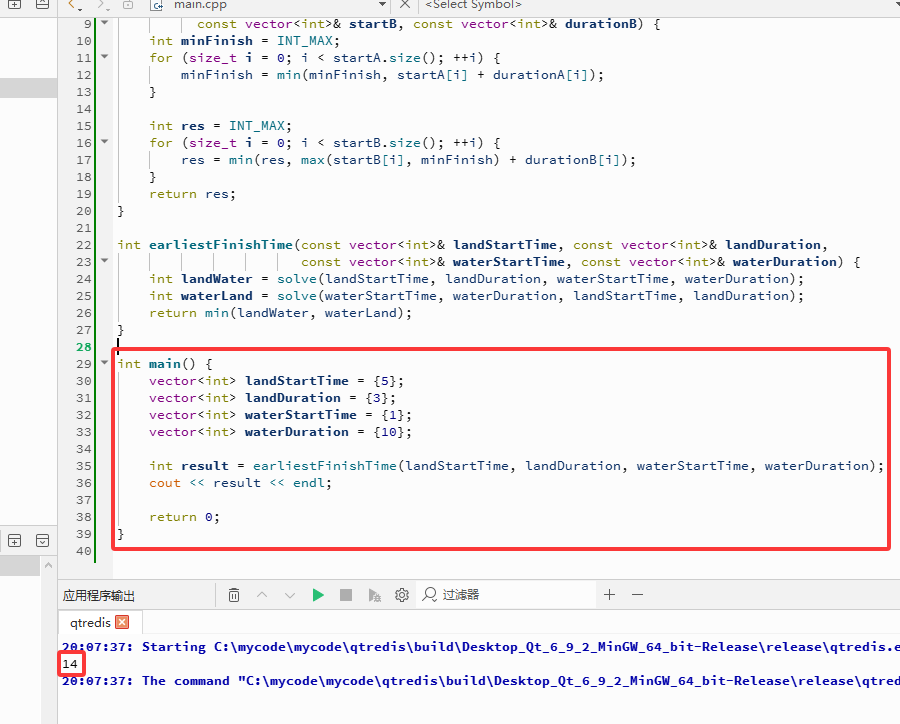Stop the running application with the square button

coord(346,595)
